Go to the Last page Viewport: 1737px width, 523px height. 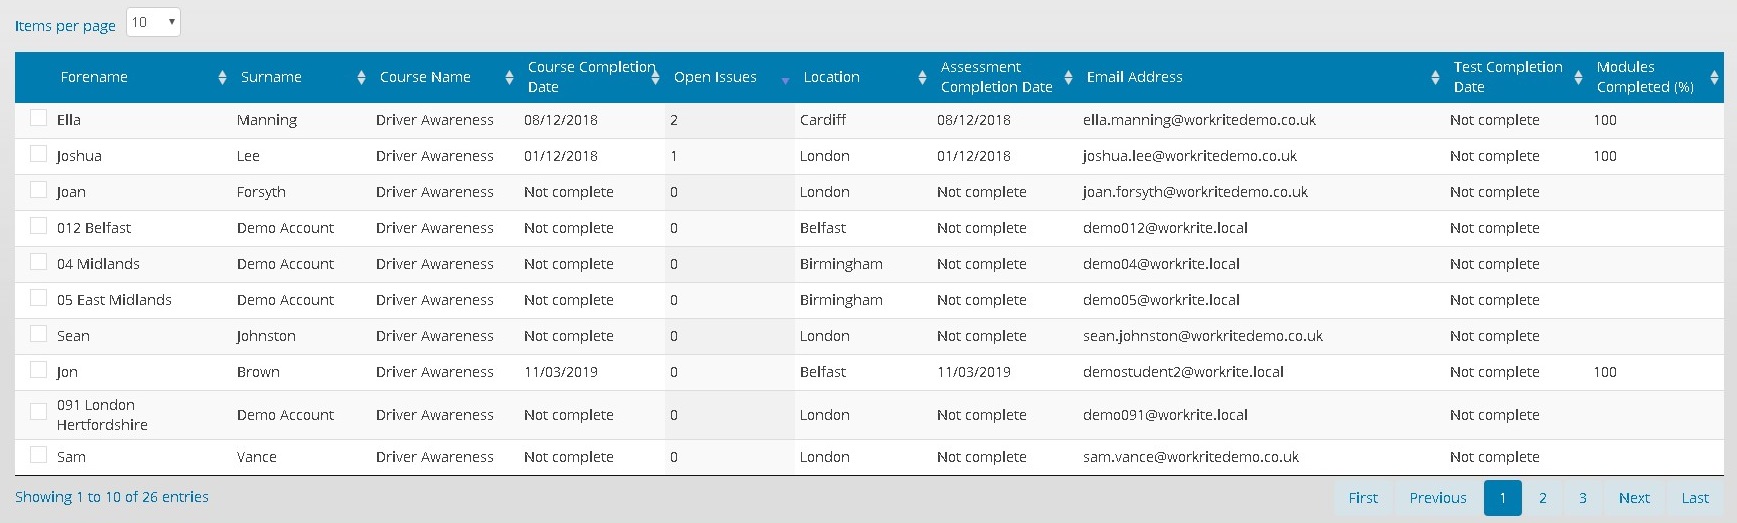[x=1695, y=498]
